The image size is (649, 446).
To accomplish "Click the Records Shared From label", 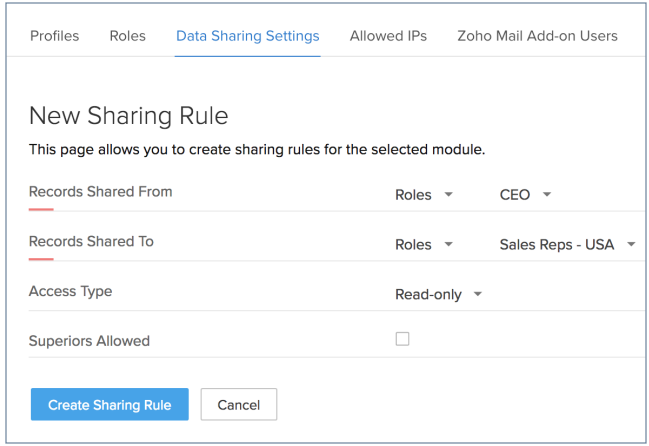I will click(100, 192).
